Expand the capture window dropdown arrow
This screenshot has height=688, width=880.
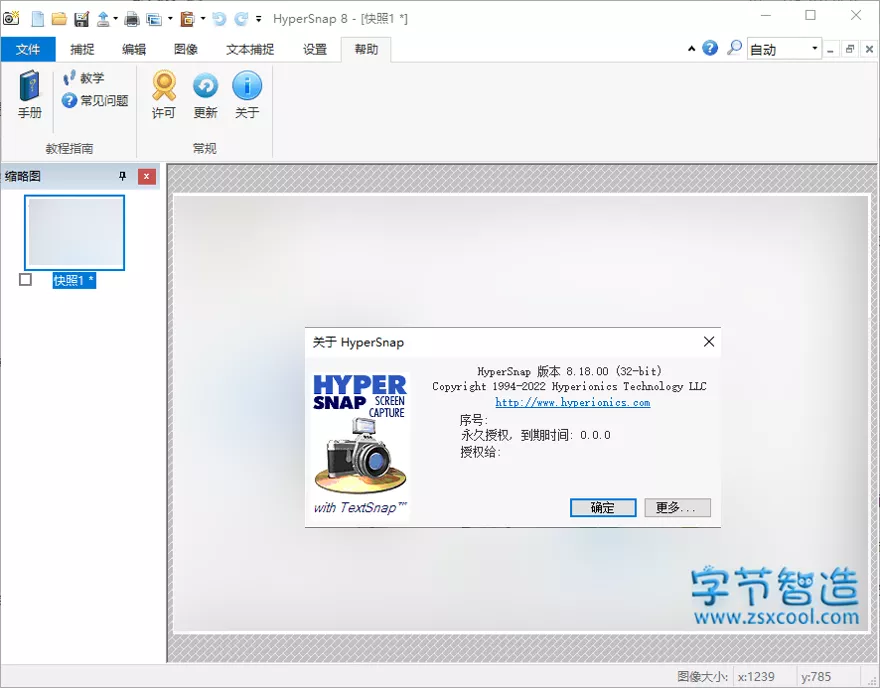click(x=170, y=19)
